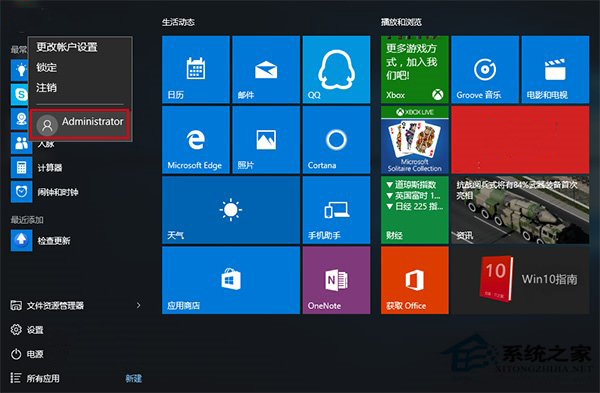This screenshot has width=600, height=393.
Task: Open the 获取 Office tile
Action: [414, 280]
